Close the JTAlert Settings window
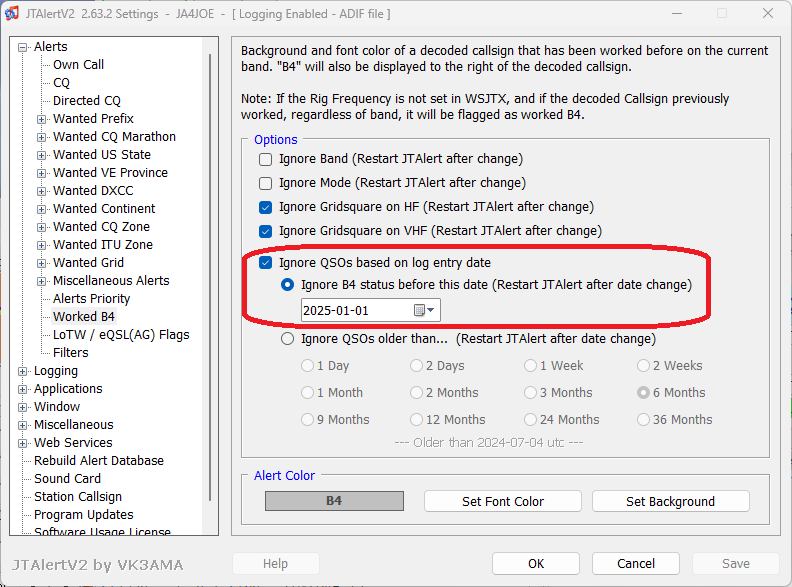The width and height of the screenshot is (792, 587). pyautogui.click(x=768, y=13)
